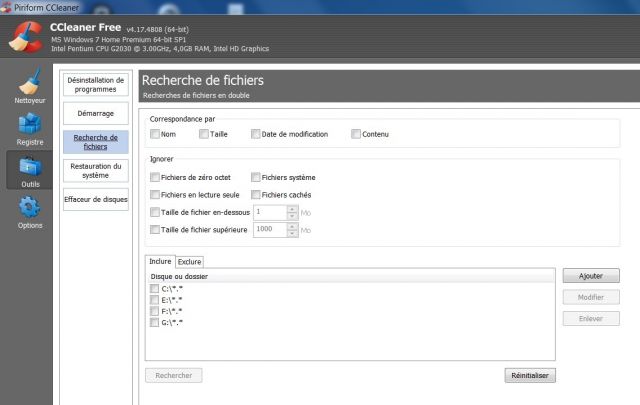Switch to the Inclure tab
This screenshot has height=405, width=640.
pos(160,261)
